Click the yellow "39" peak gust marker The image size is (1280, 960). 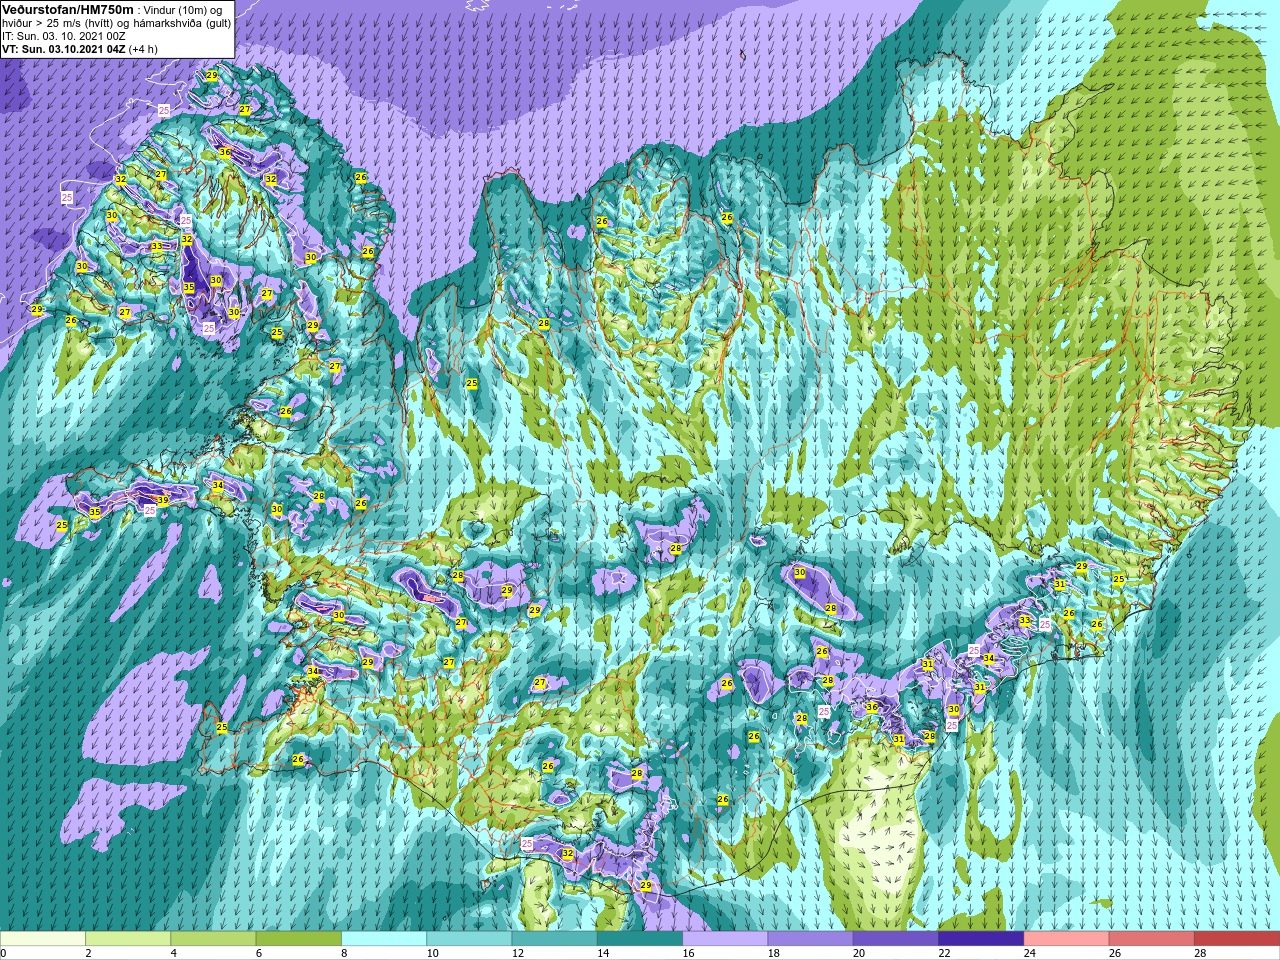click(162, 500)
